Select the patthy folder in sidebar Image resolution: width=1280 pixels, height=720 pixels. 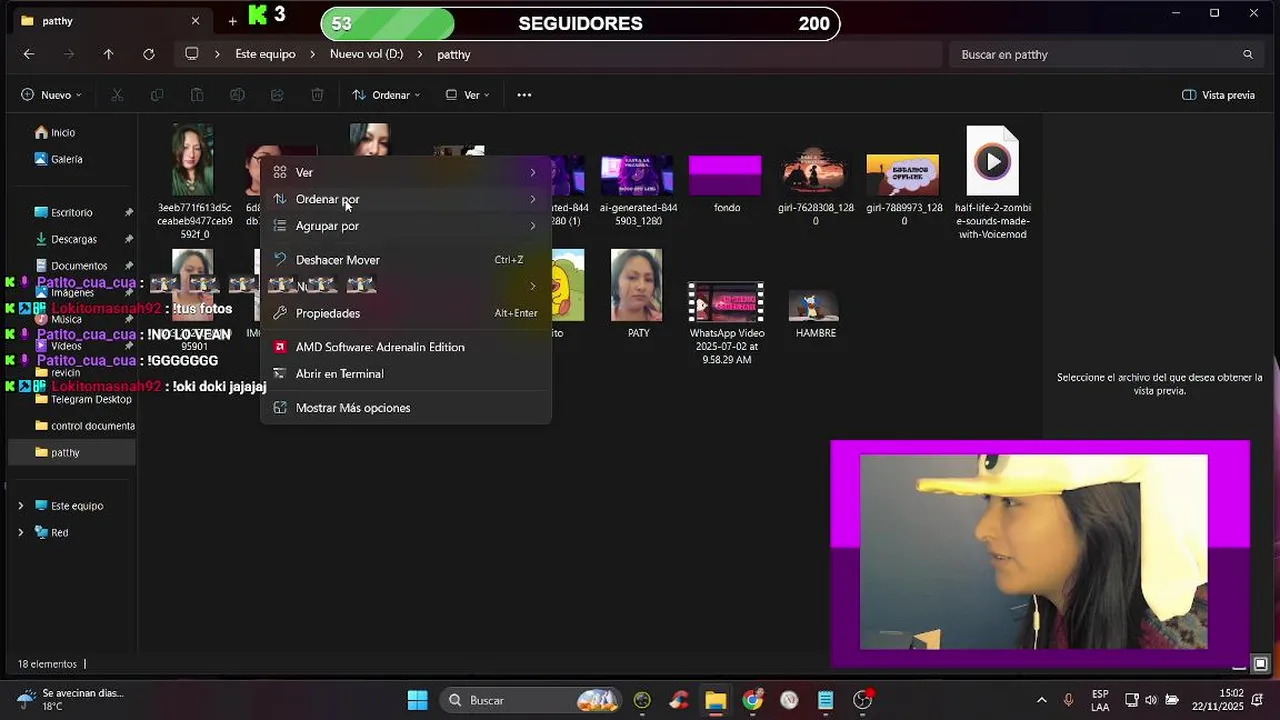(70, 452)
